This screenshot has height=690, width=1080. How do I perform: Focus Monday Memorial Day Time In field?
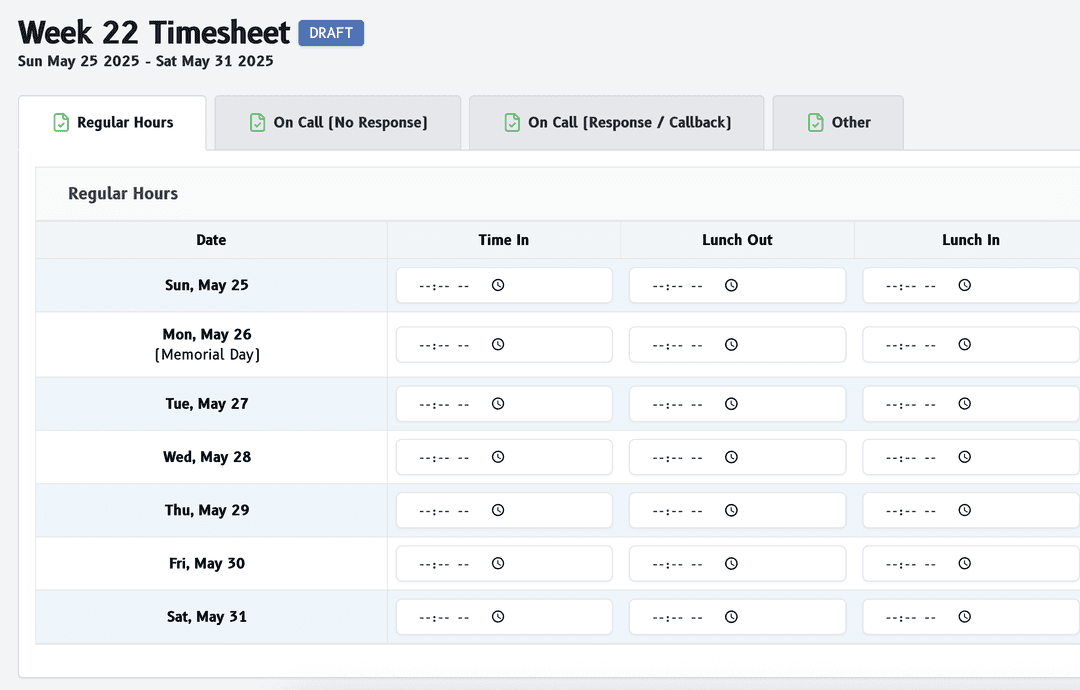coord(445,345)
